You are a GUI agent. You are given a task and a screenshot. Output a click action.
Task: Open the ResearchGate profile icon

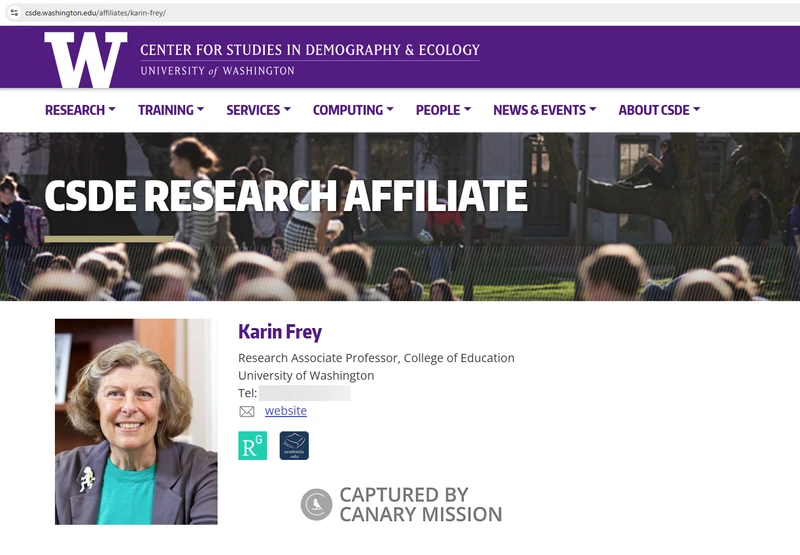(x=253, y=445)
